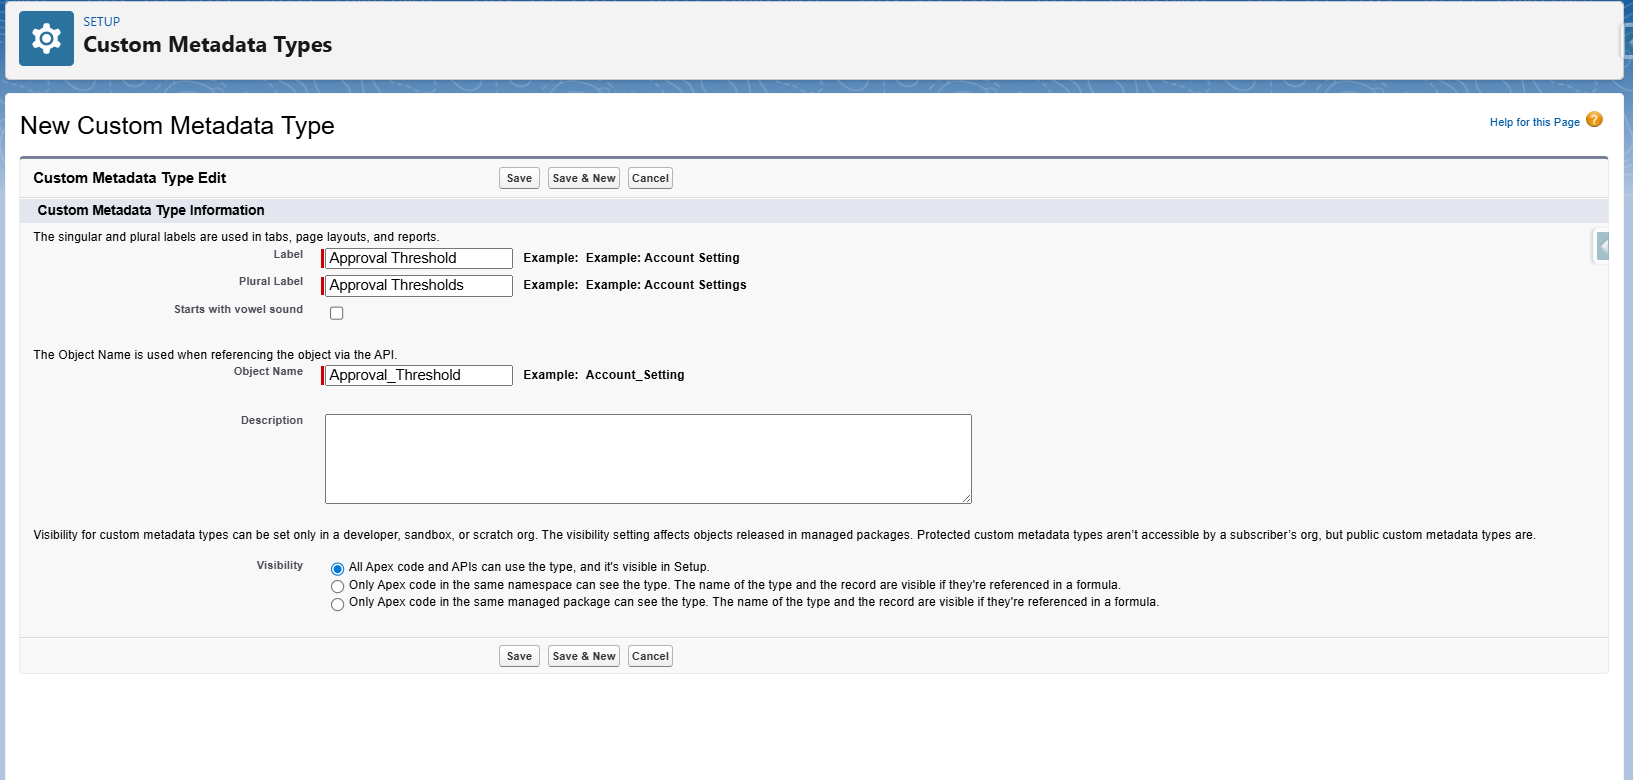1633x780 pixels.
Task: Click the Object Name input field
Action: point(418,375)
